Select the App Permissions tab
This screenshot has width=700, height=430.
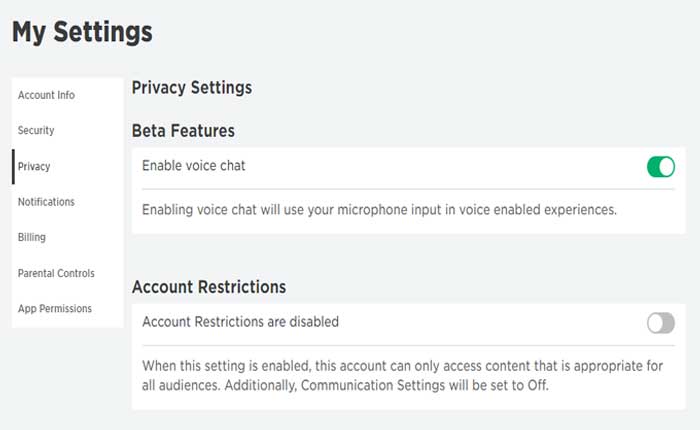[x=55, y=309]
